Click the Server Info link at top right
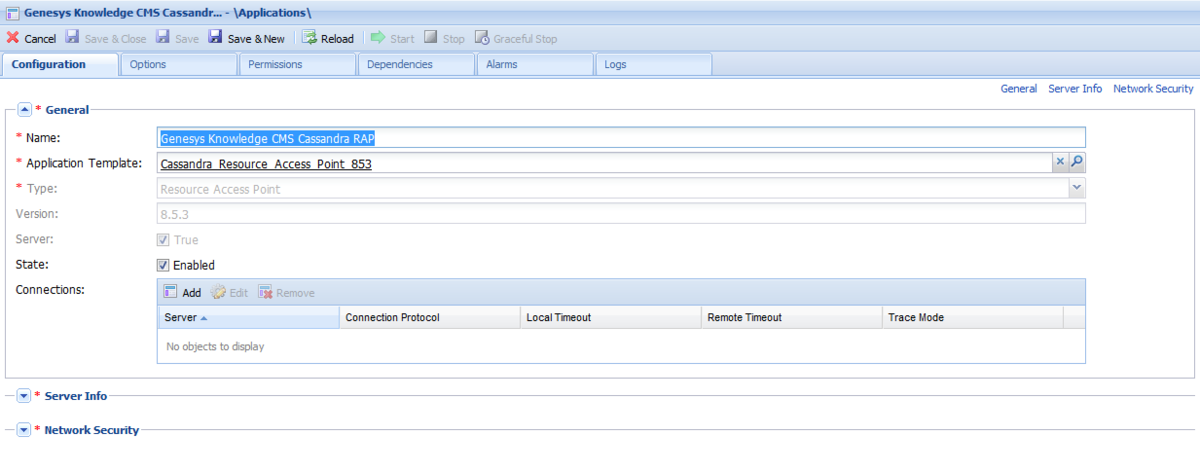 (x=1075, y=89)
